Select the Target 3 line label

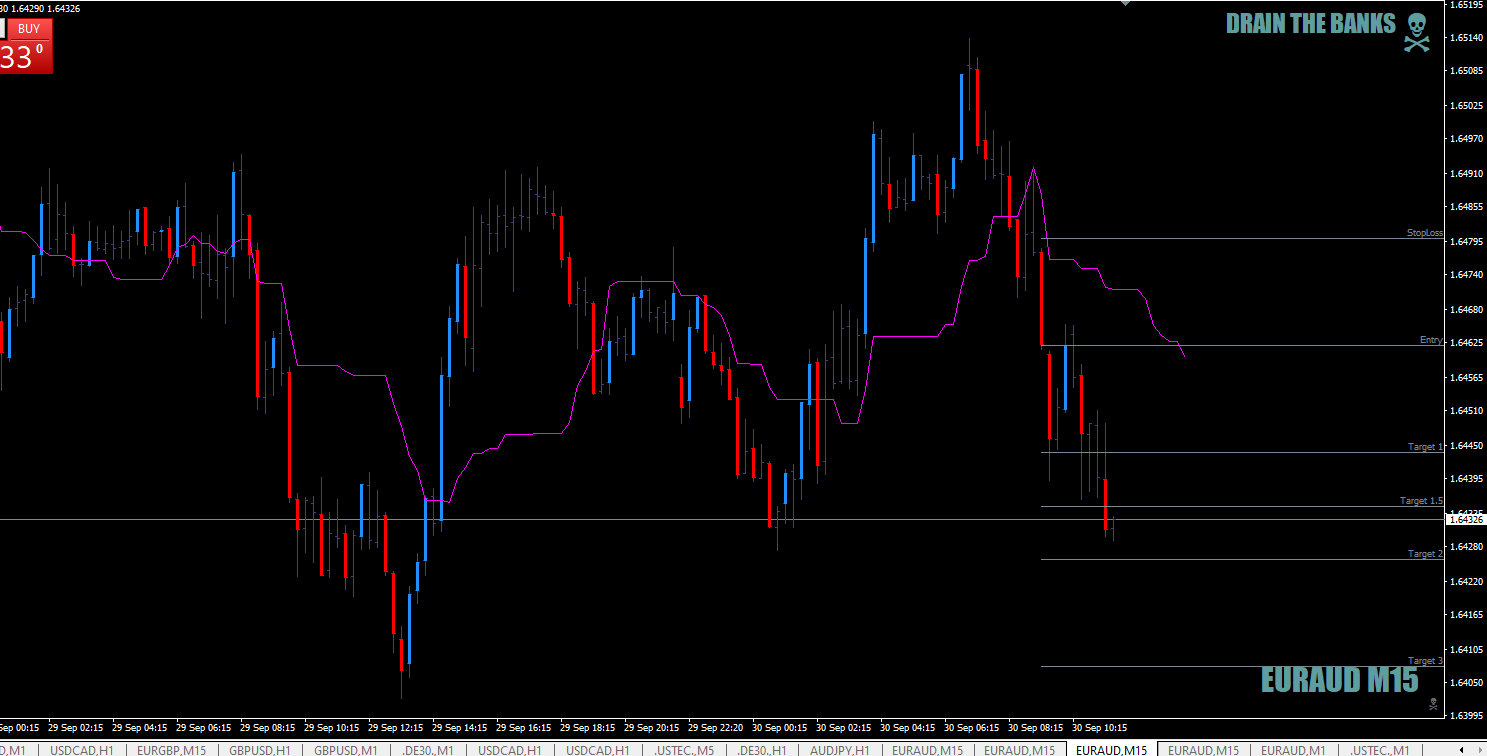(x=1426, y=661)
